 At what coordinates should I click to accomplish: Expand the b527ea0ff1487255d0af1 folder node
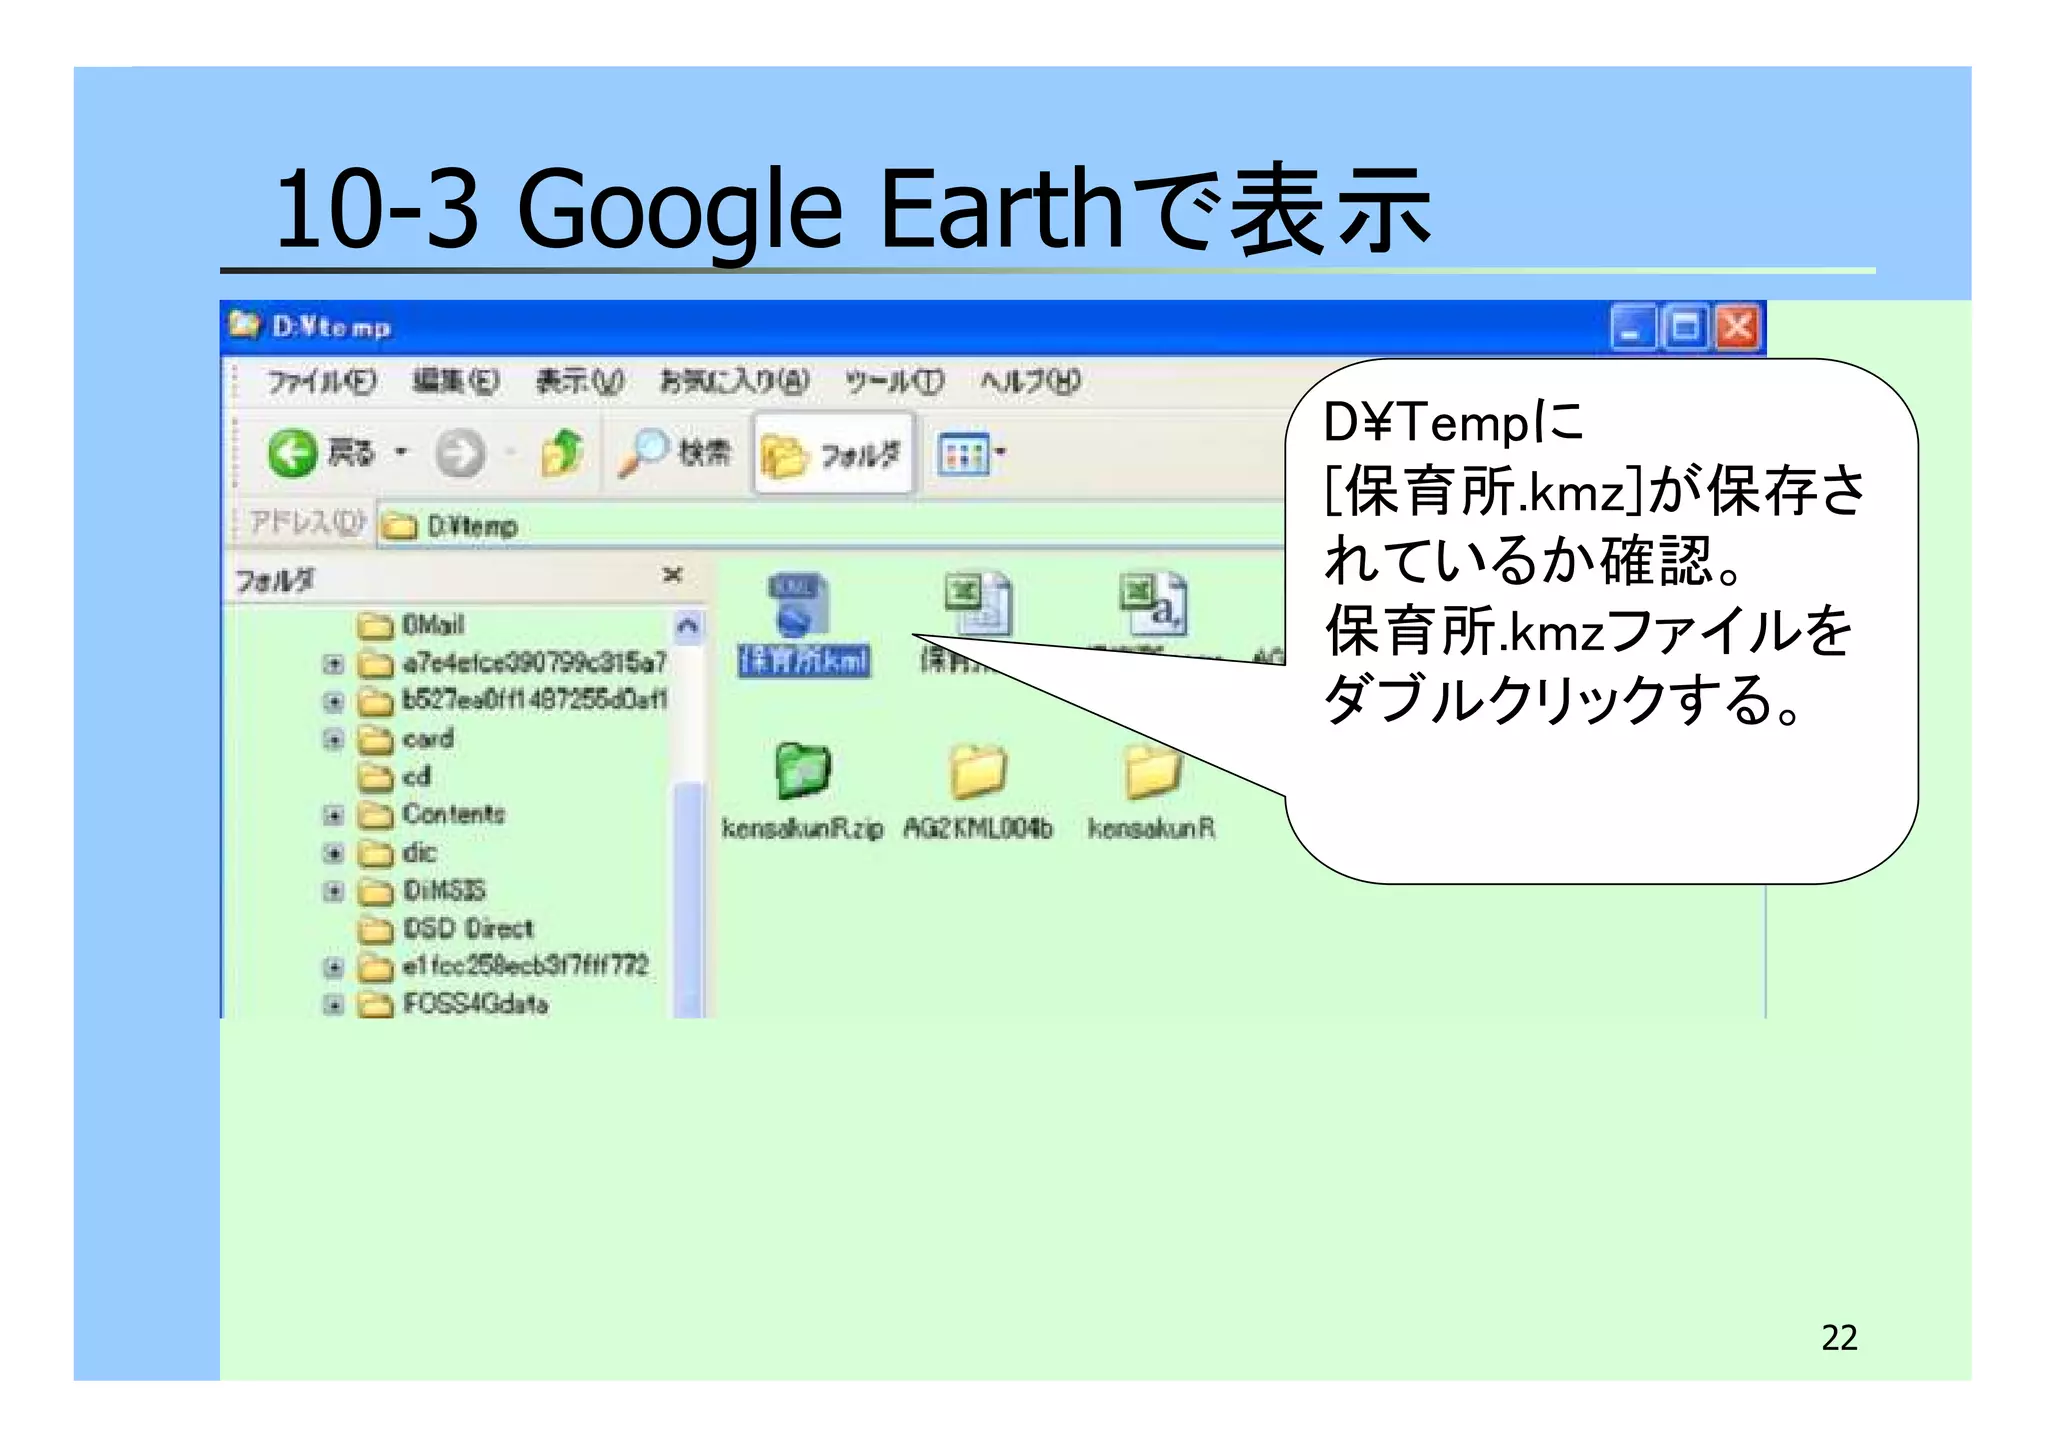pyautogui.click(x=333, y=701)
